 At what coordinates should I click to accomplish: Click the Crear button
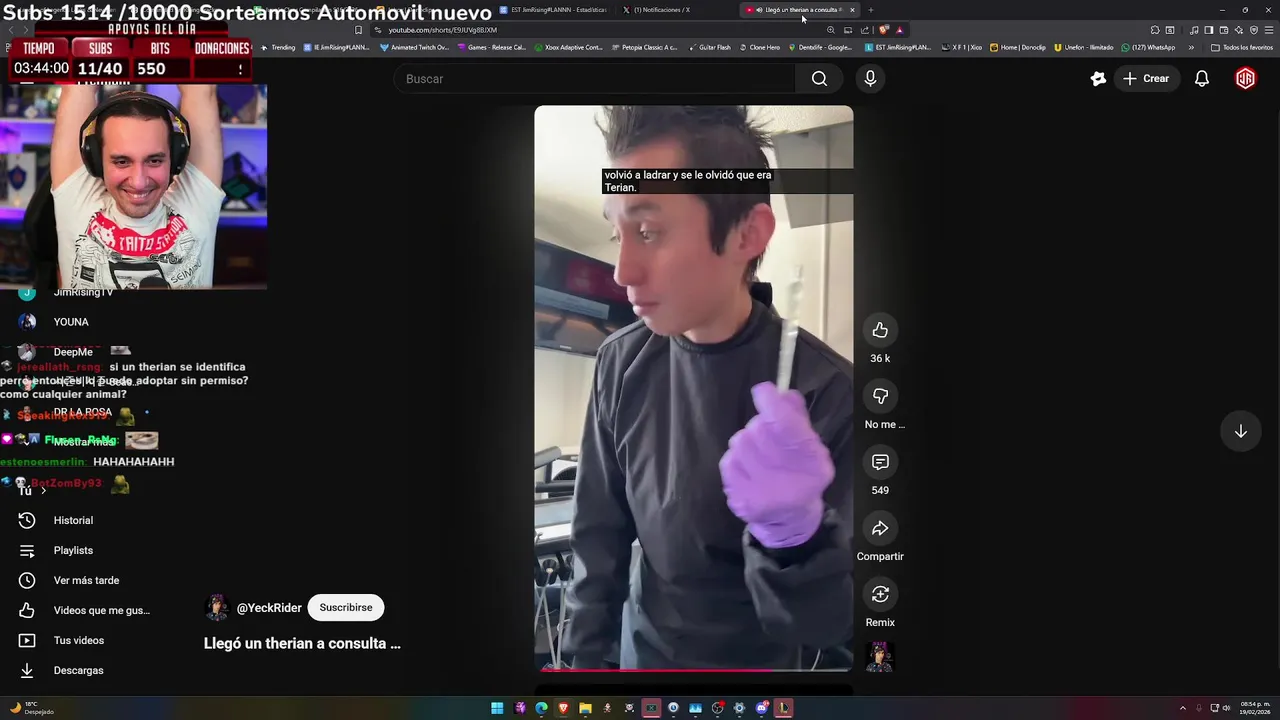pos(1146,79)
